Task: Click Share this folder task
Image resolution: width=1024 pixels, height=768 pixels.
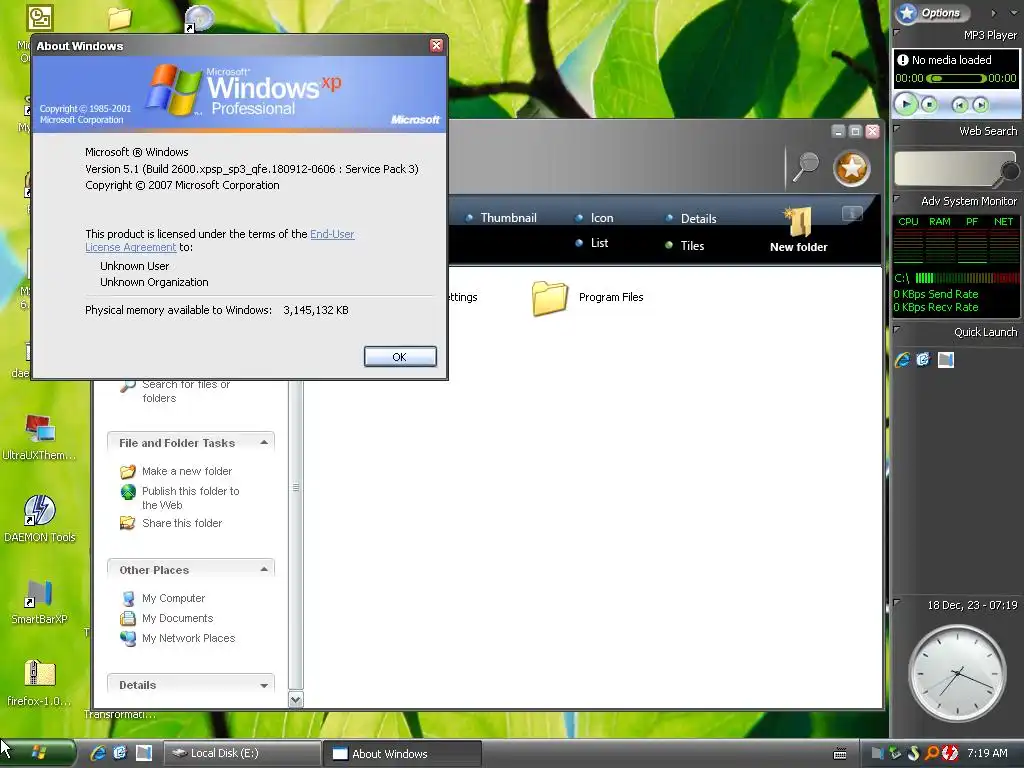Action: [171, 523]
